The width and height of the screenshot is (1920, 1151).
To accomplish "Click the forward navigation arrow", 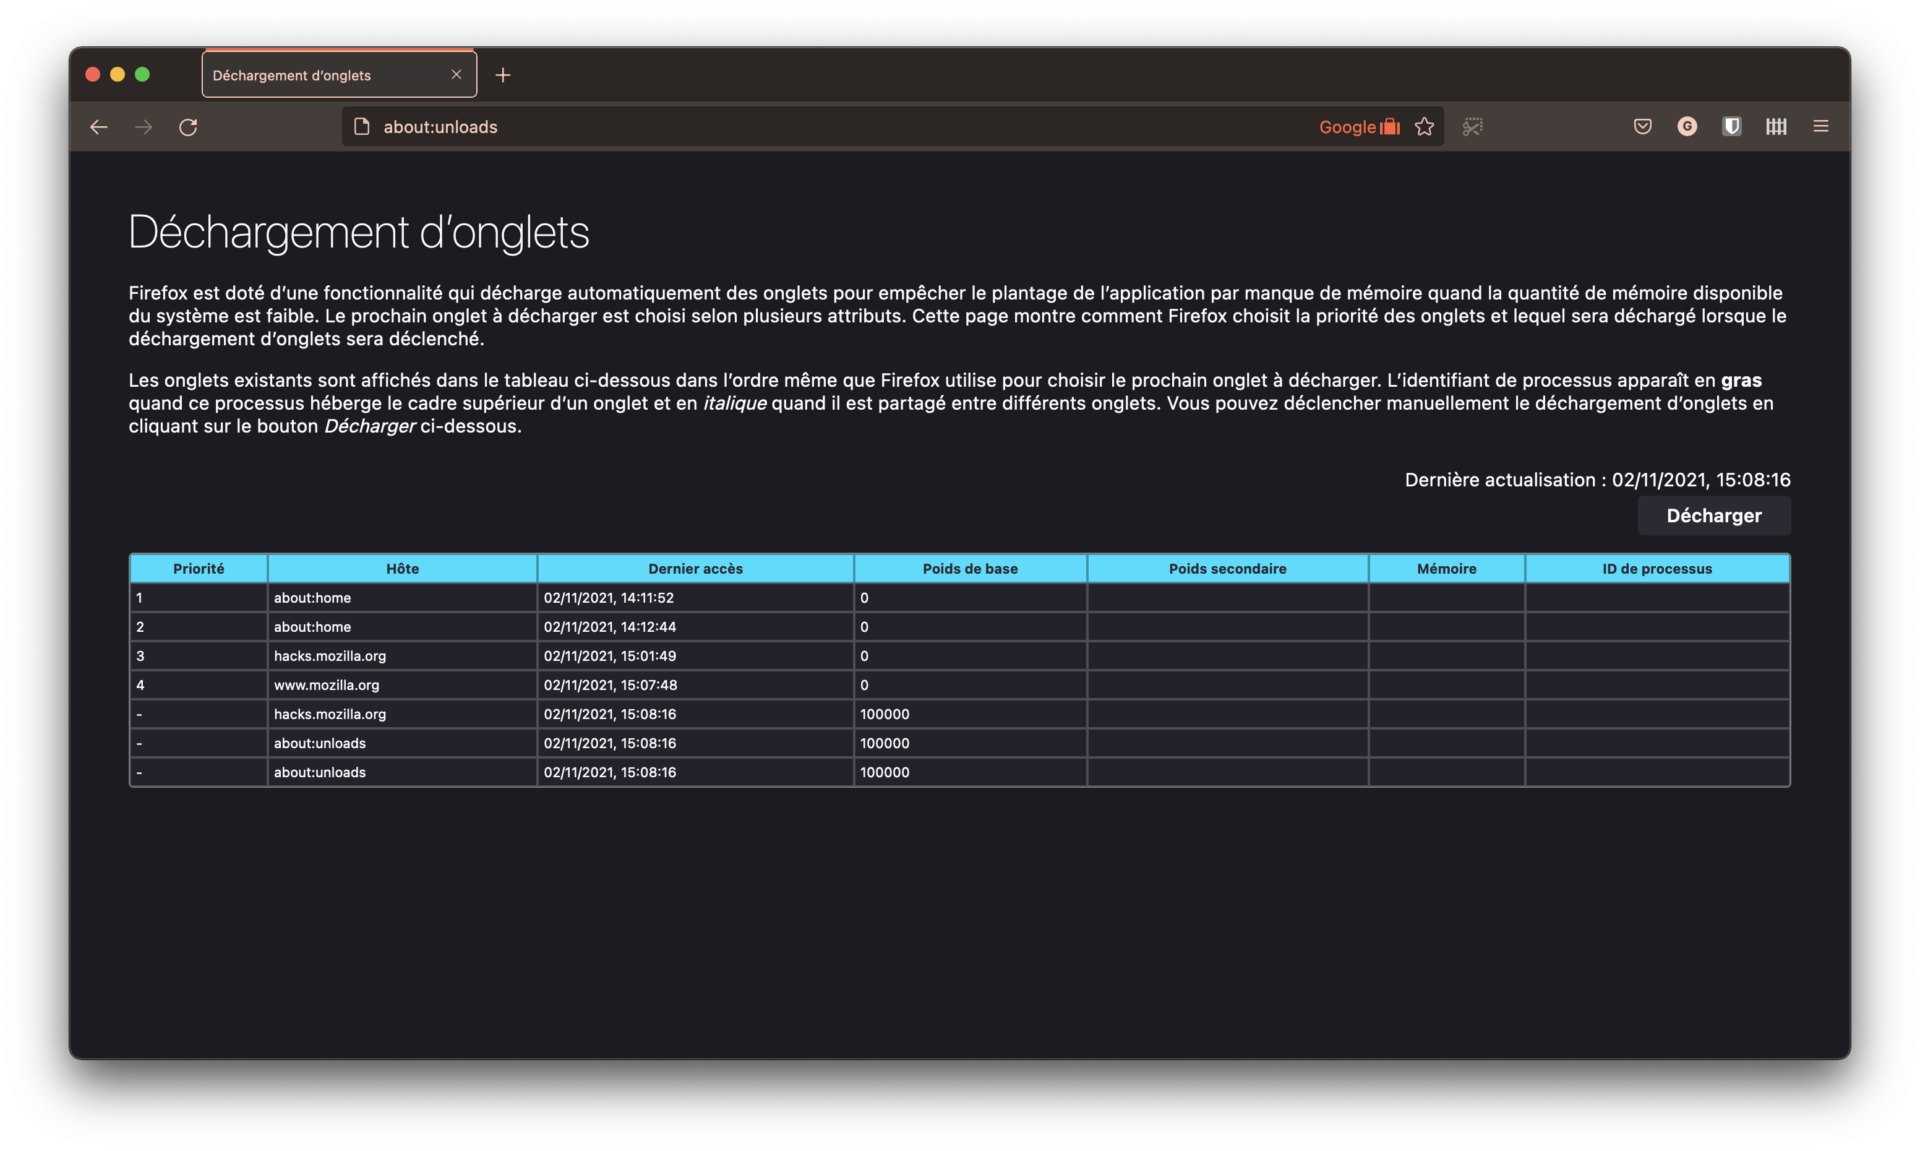I will pyautogui.click(x=143, y=127).
